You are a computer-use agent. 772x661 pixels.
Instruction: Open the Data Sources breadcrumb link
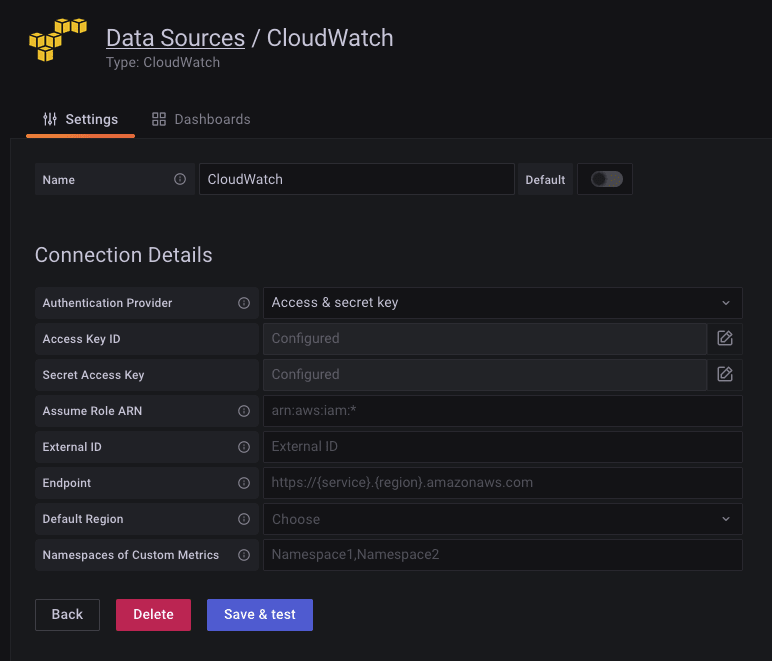click(x=175, y=38)
